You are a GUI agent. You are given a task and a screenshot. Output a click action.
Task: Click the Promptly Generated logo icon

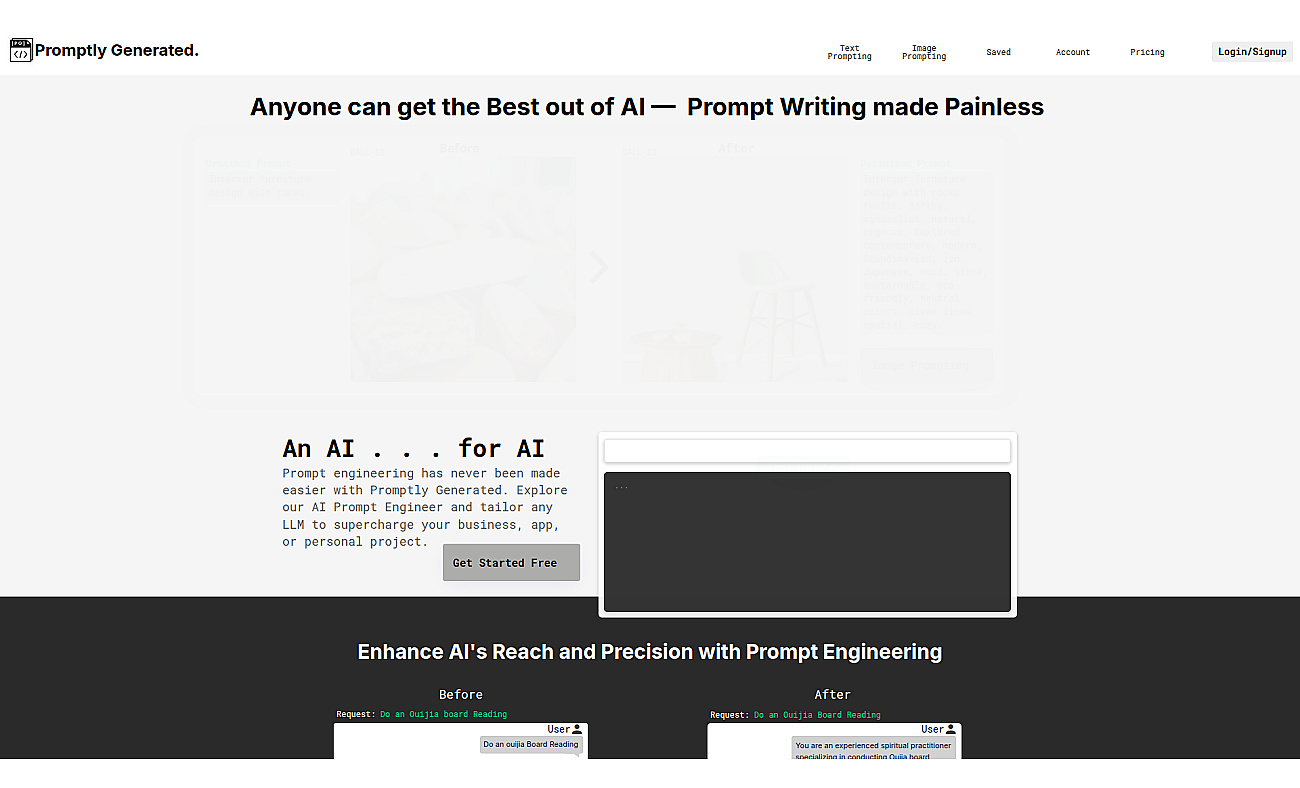[x=21, y=50]
